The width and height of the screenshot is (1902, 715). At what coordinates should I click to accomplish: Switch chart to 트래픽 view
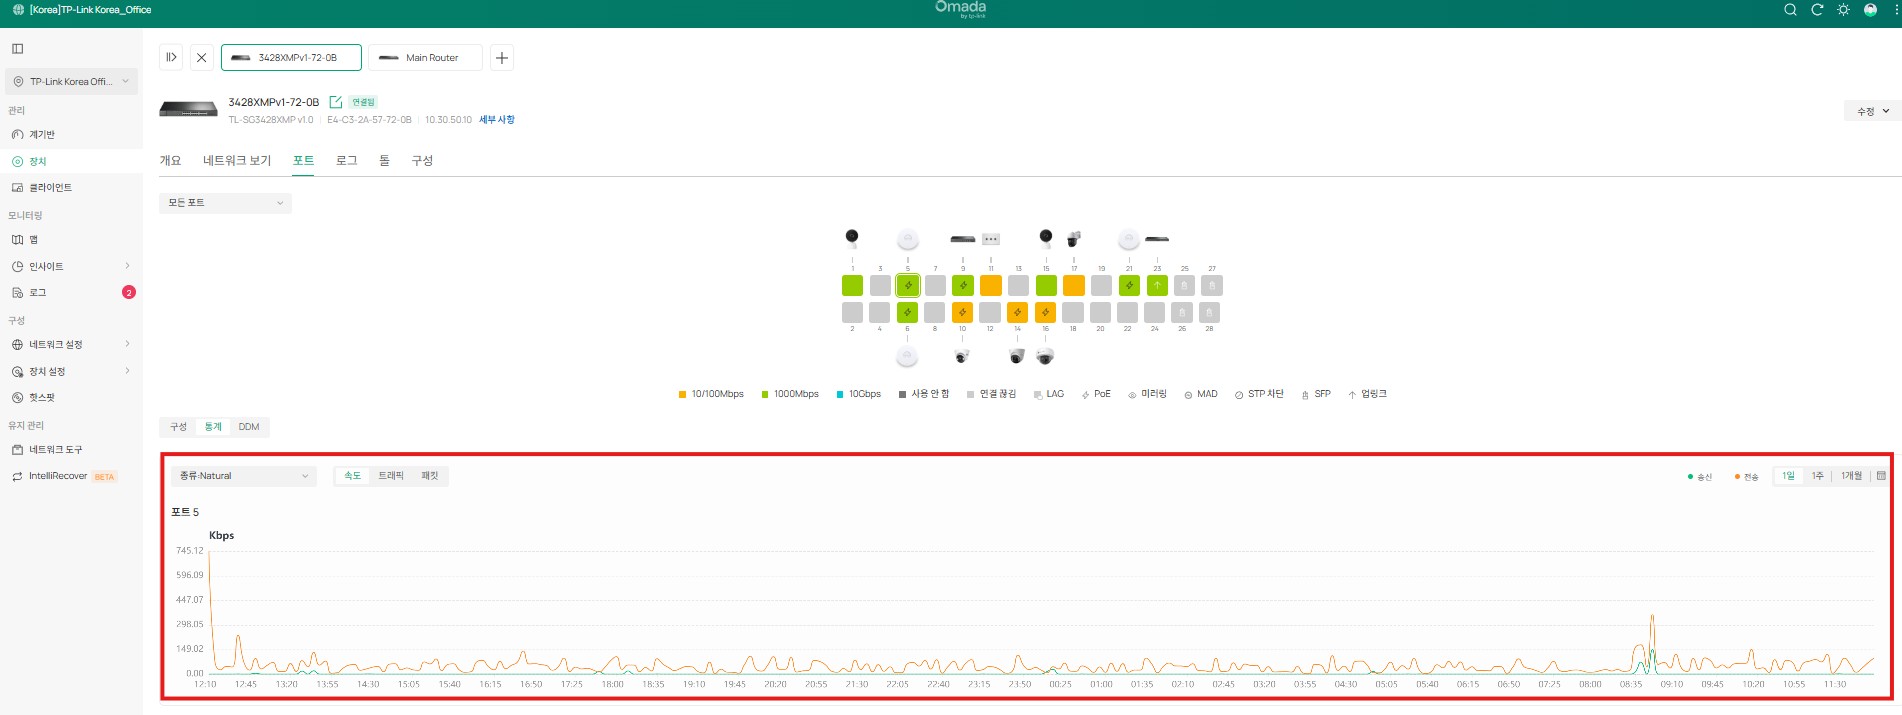pos(391,476)
